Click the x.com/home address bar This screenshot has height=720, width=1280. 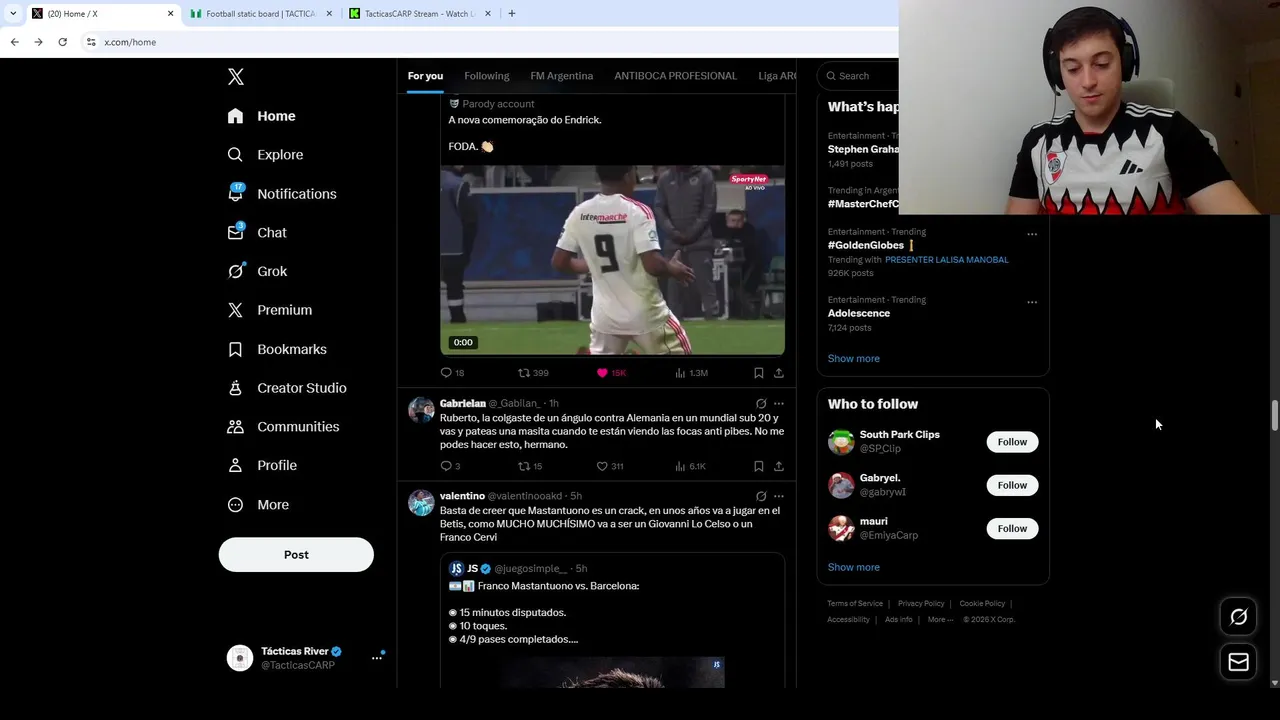pos(490,42)
